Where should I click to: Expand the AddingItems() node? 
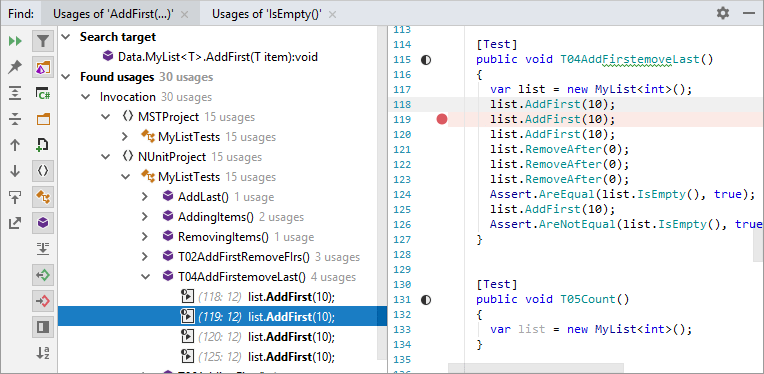(x=145, y=217)
